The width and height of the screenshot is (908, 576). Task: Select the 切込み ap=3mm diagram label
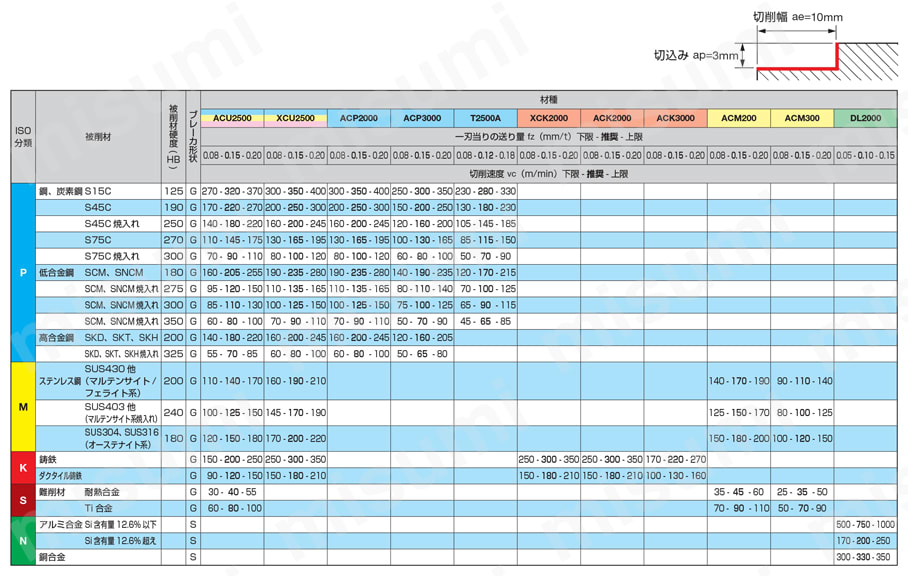click(x=696, y=56)
